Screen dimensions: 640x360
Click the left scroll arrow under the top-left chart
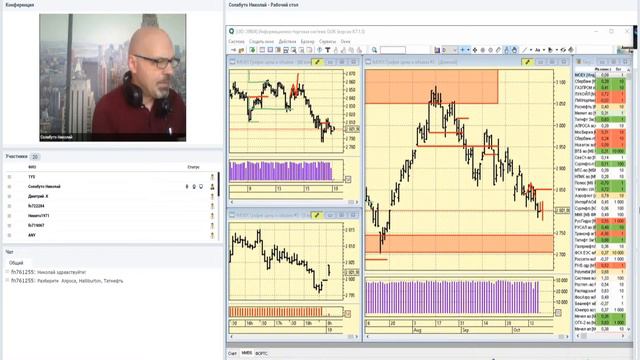(232, 202)
